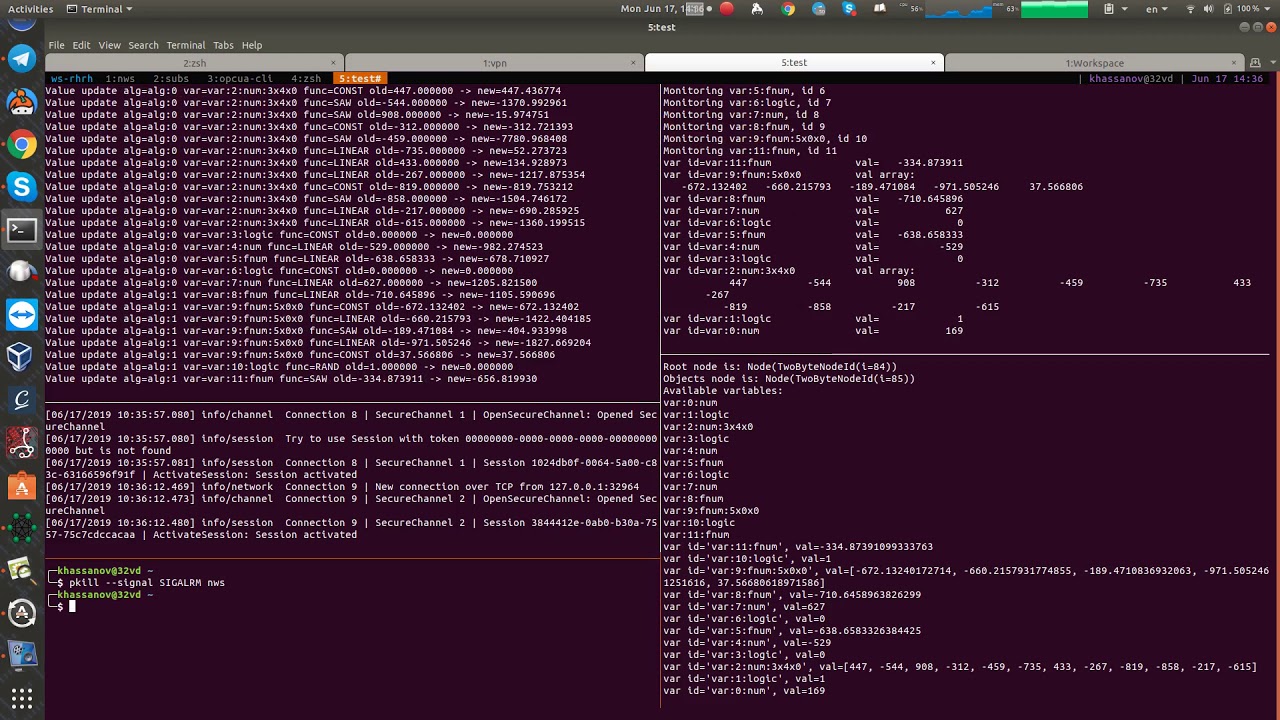Launch Google Chrome from the dock

pos(22,144)
